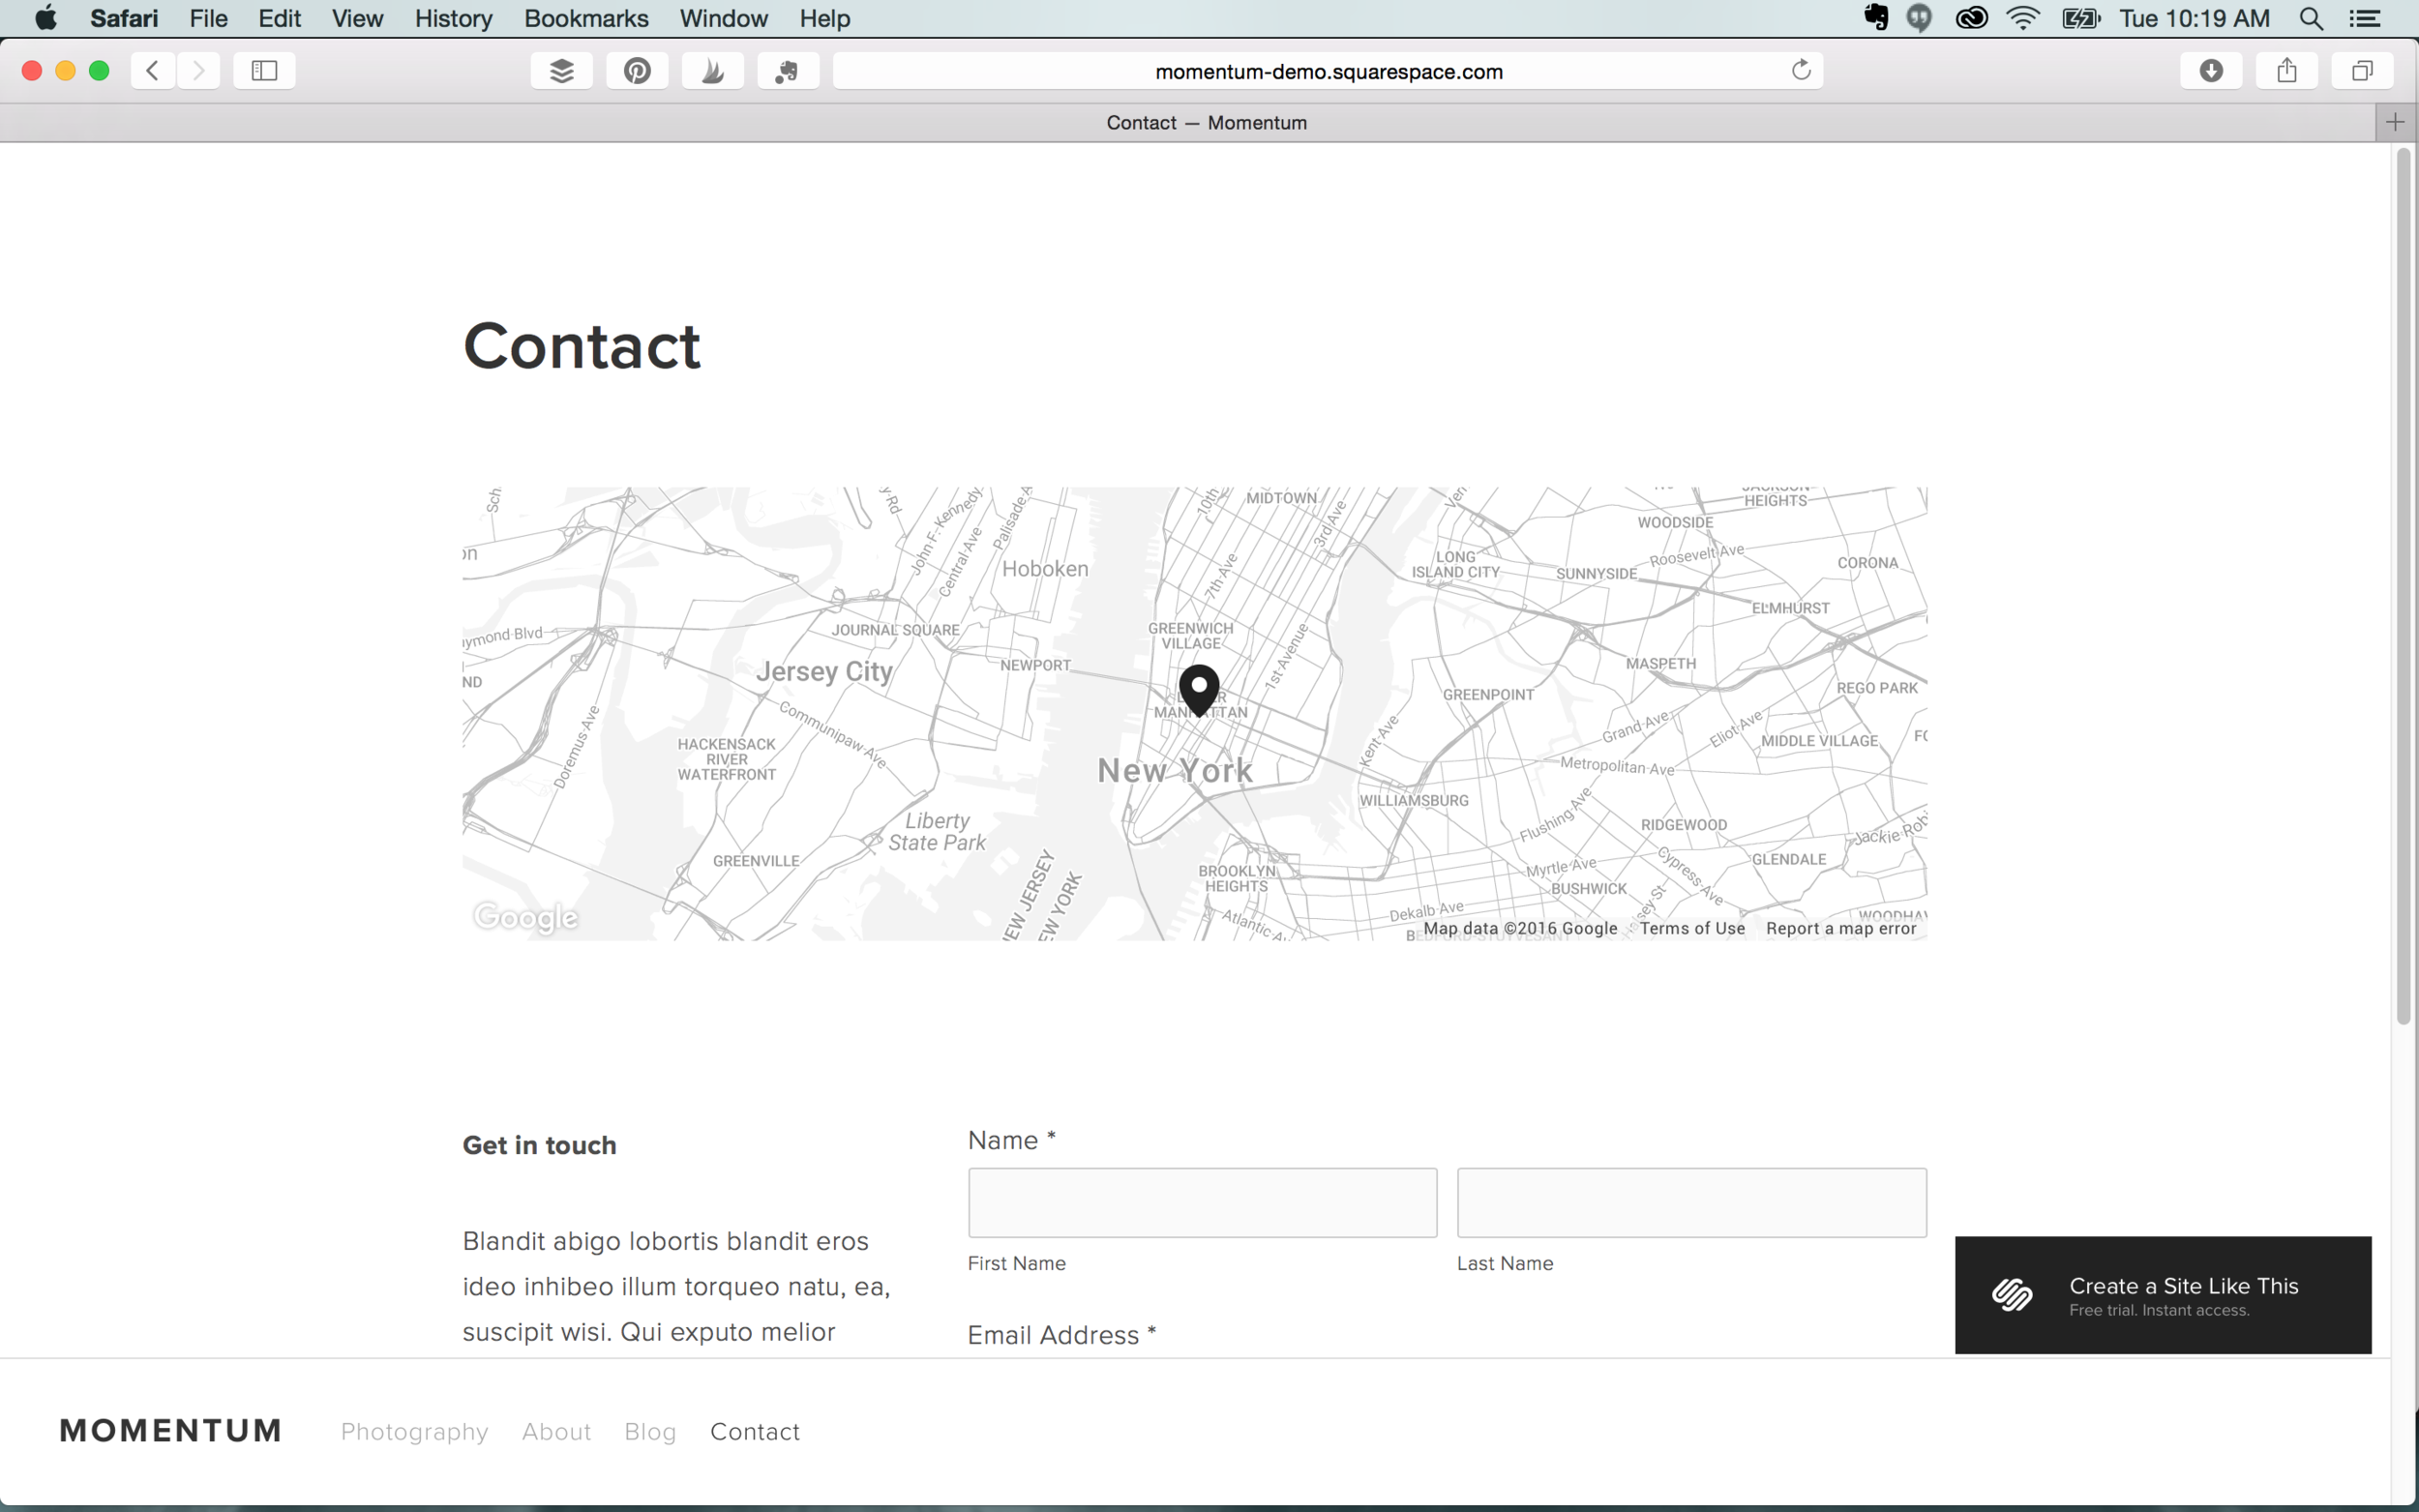Open the Edit menu
This screenshot has height=1512, width=2419.
pyautogui.click(x=279, y=18)
